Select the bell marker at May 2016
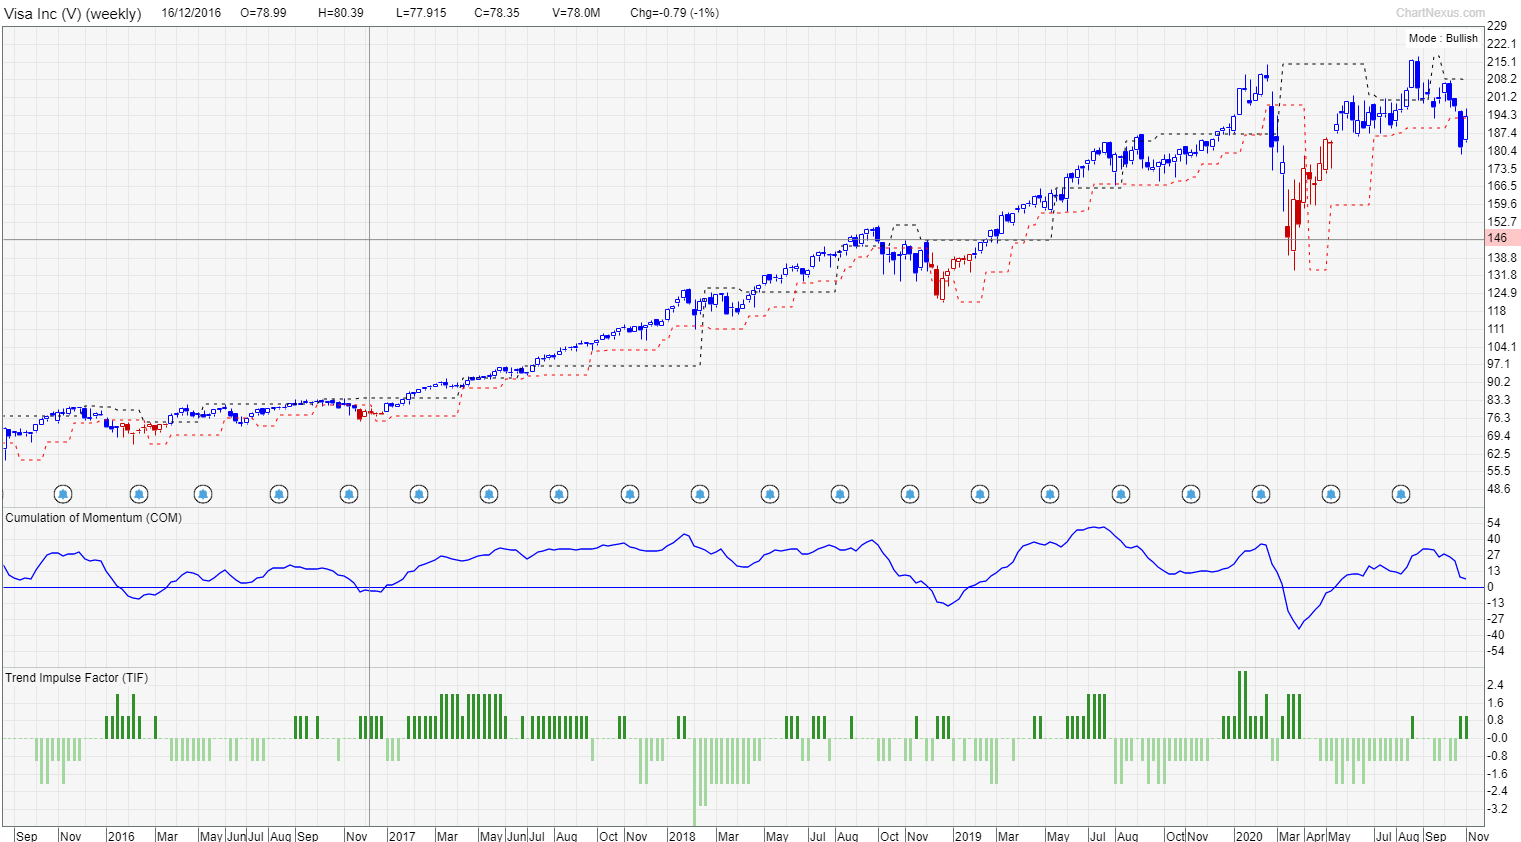This screenshot has height=842, width=1521. (203, 494)
